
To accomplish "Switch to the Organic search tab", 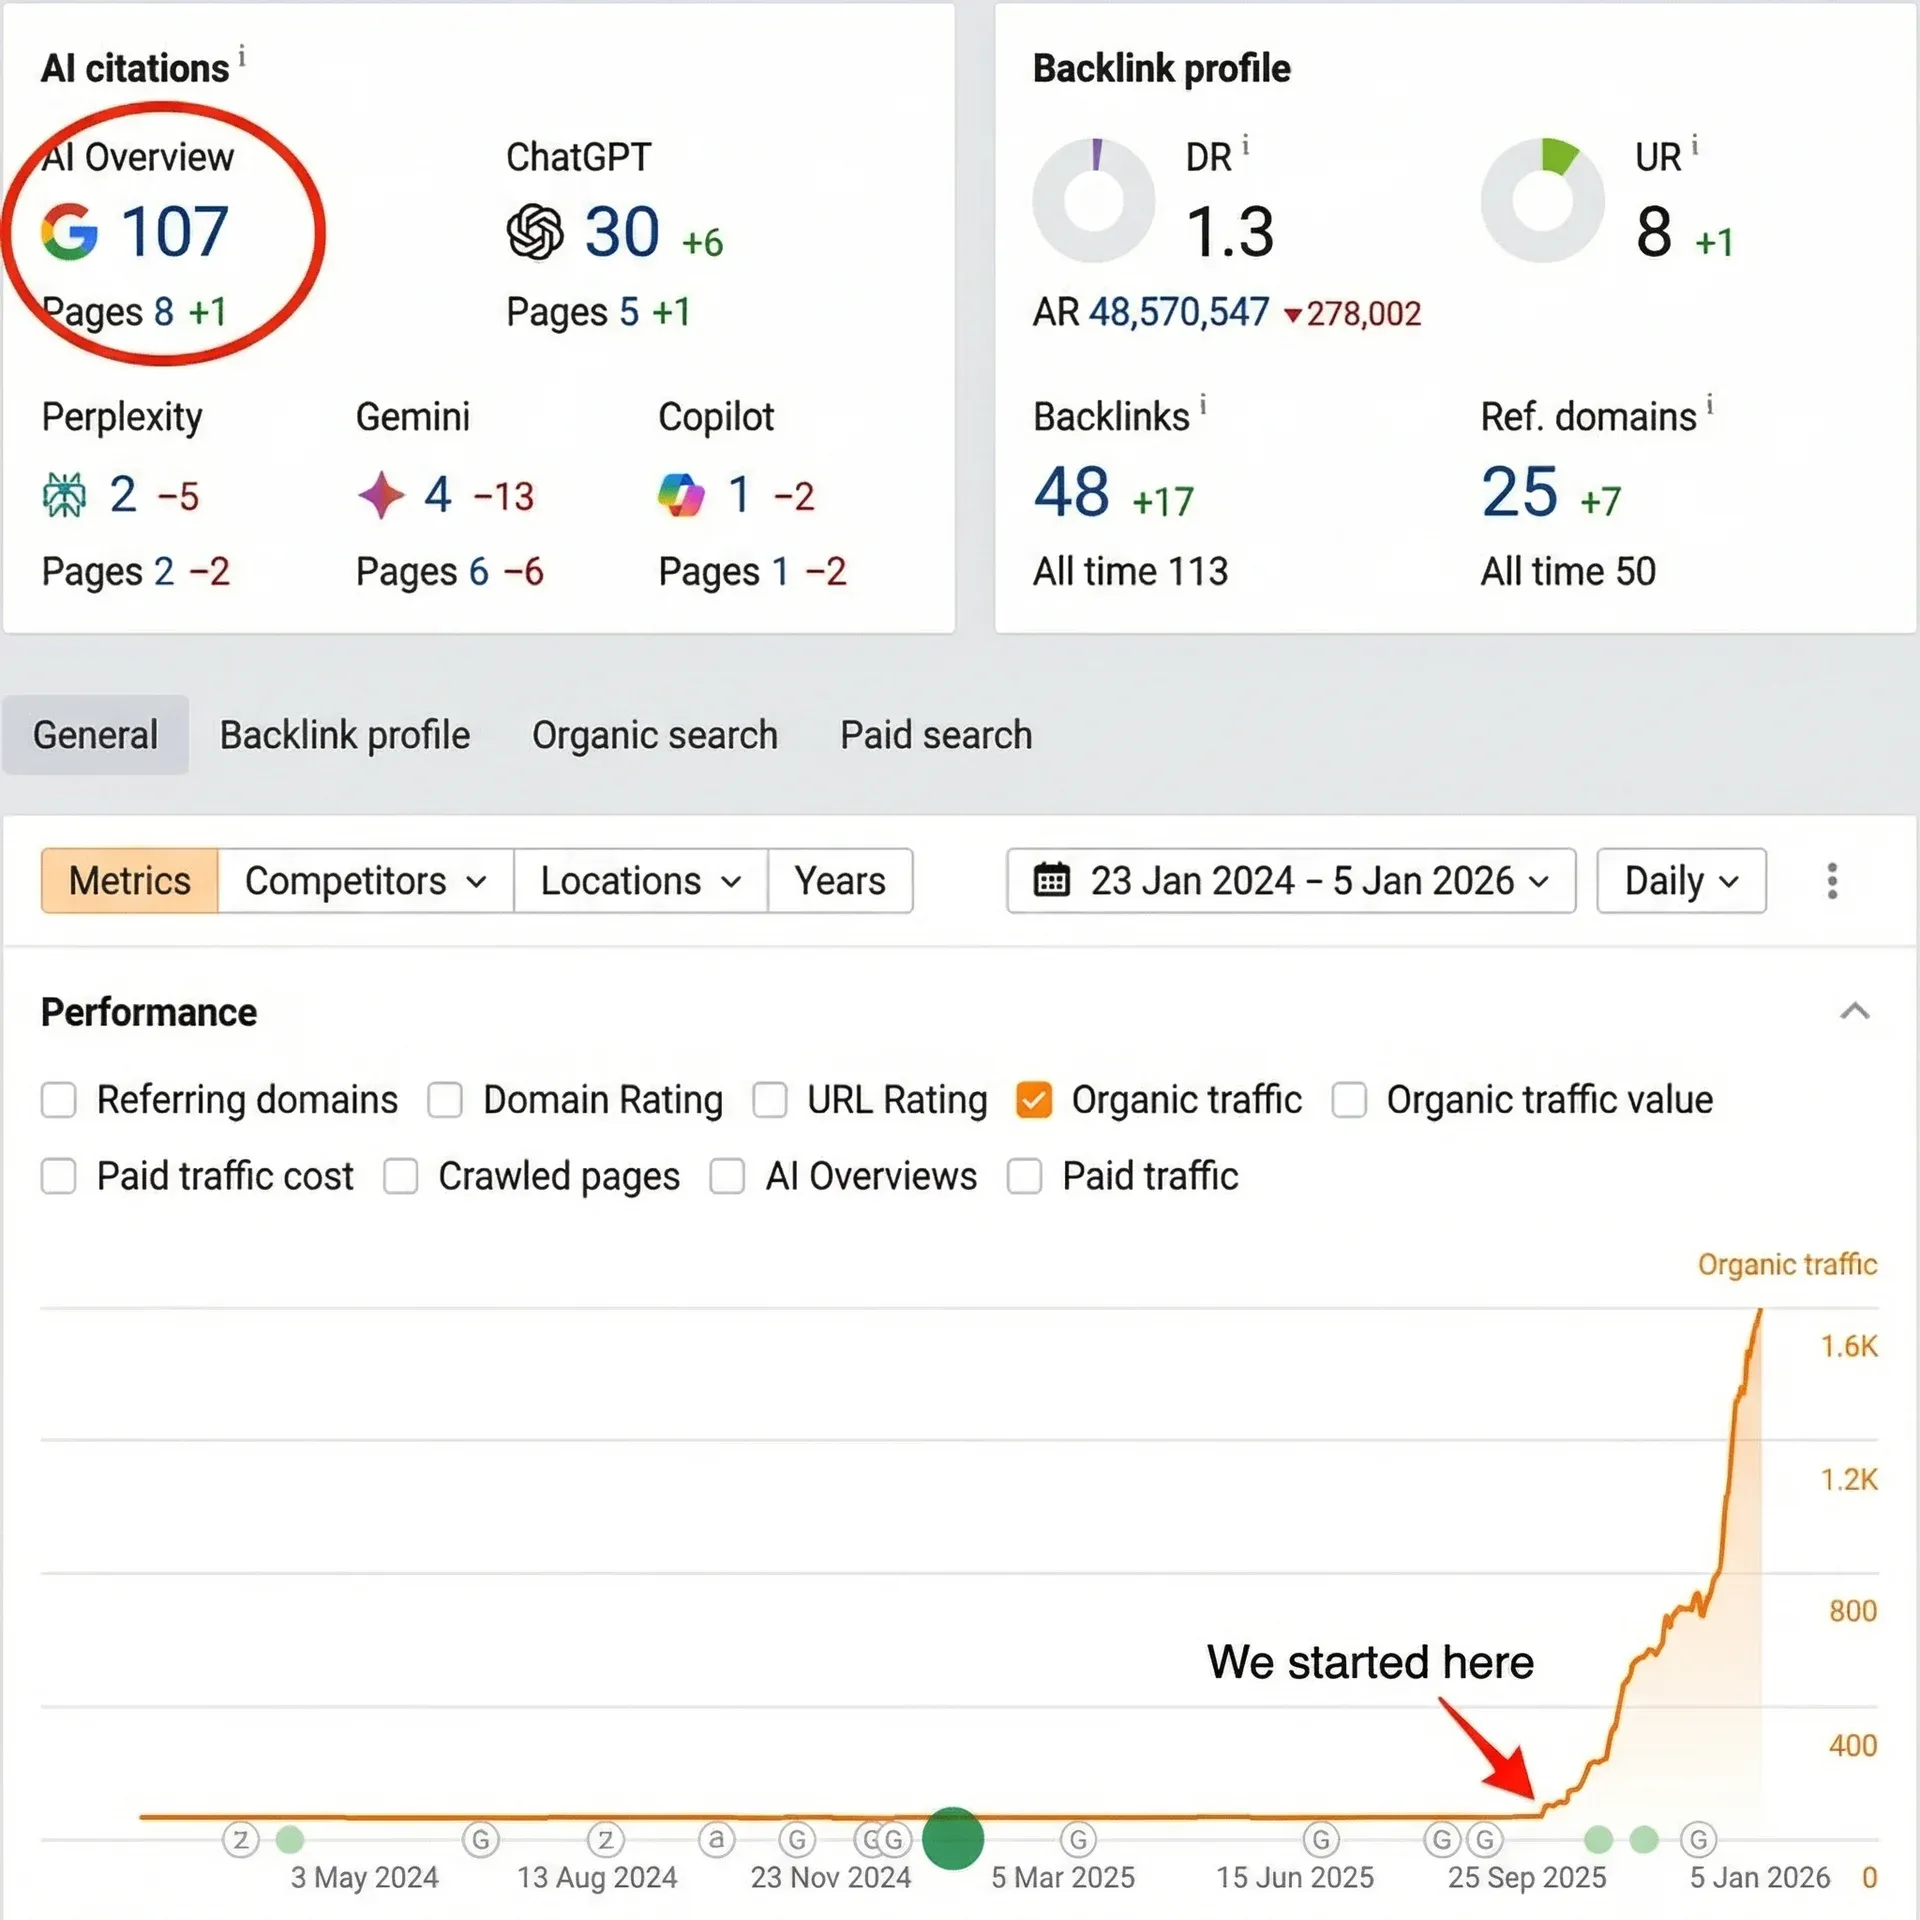I will 655,735.
